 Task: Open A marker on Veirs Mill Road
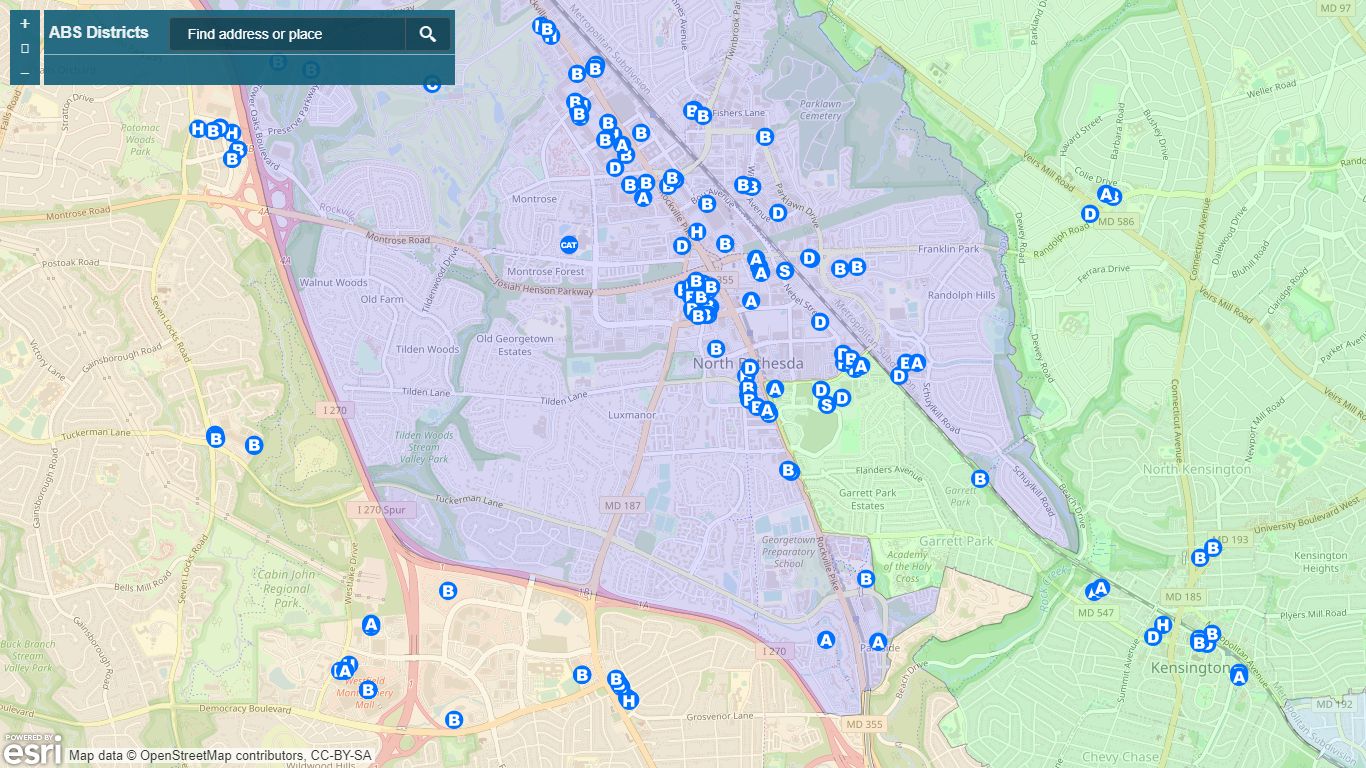pos(1105,194)
